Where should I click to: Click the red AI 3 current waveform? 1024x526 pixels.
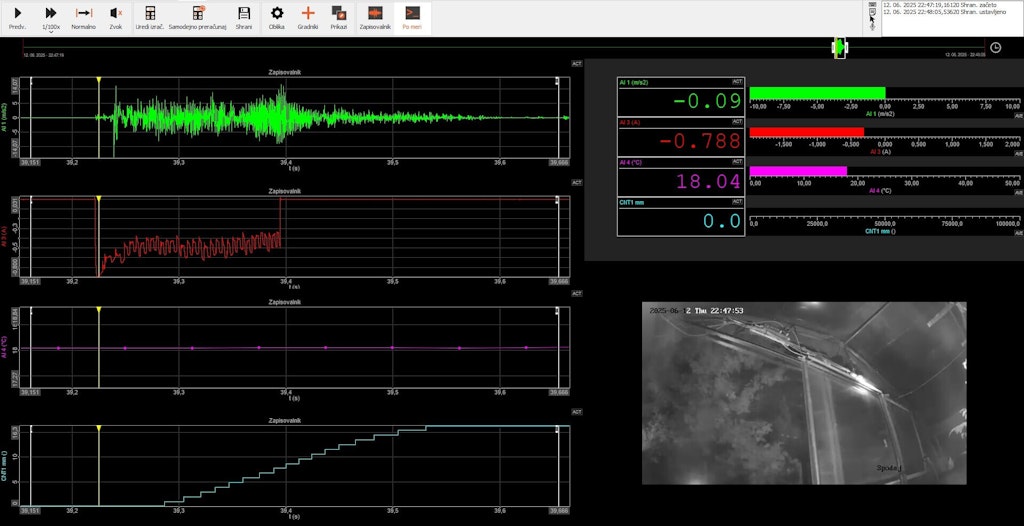pyautogui.click(x=189, y=247)
